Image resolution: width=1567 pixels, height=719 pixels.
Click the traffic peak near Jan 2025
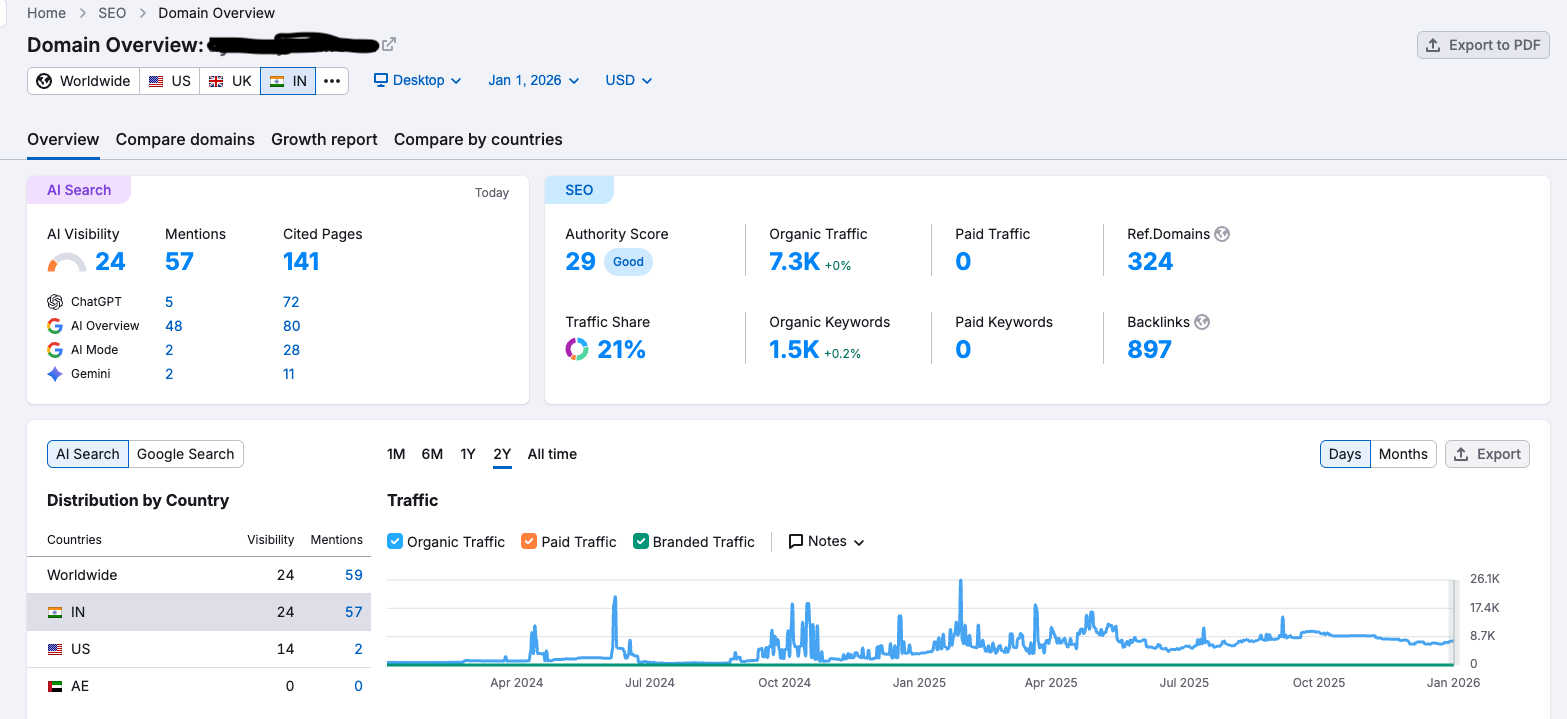[961, 582]
